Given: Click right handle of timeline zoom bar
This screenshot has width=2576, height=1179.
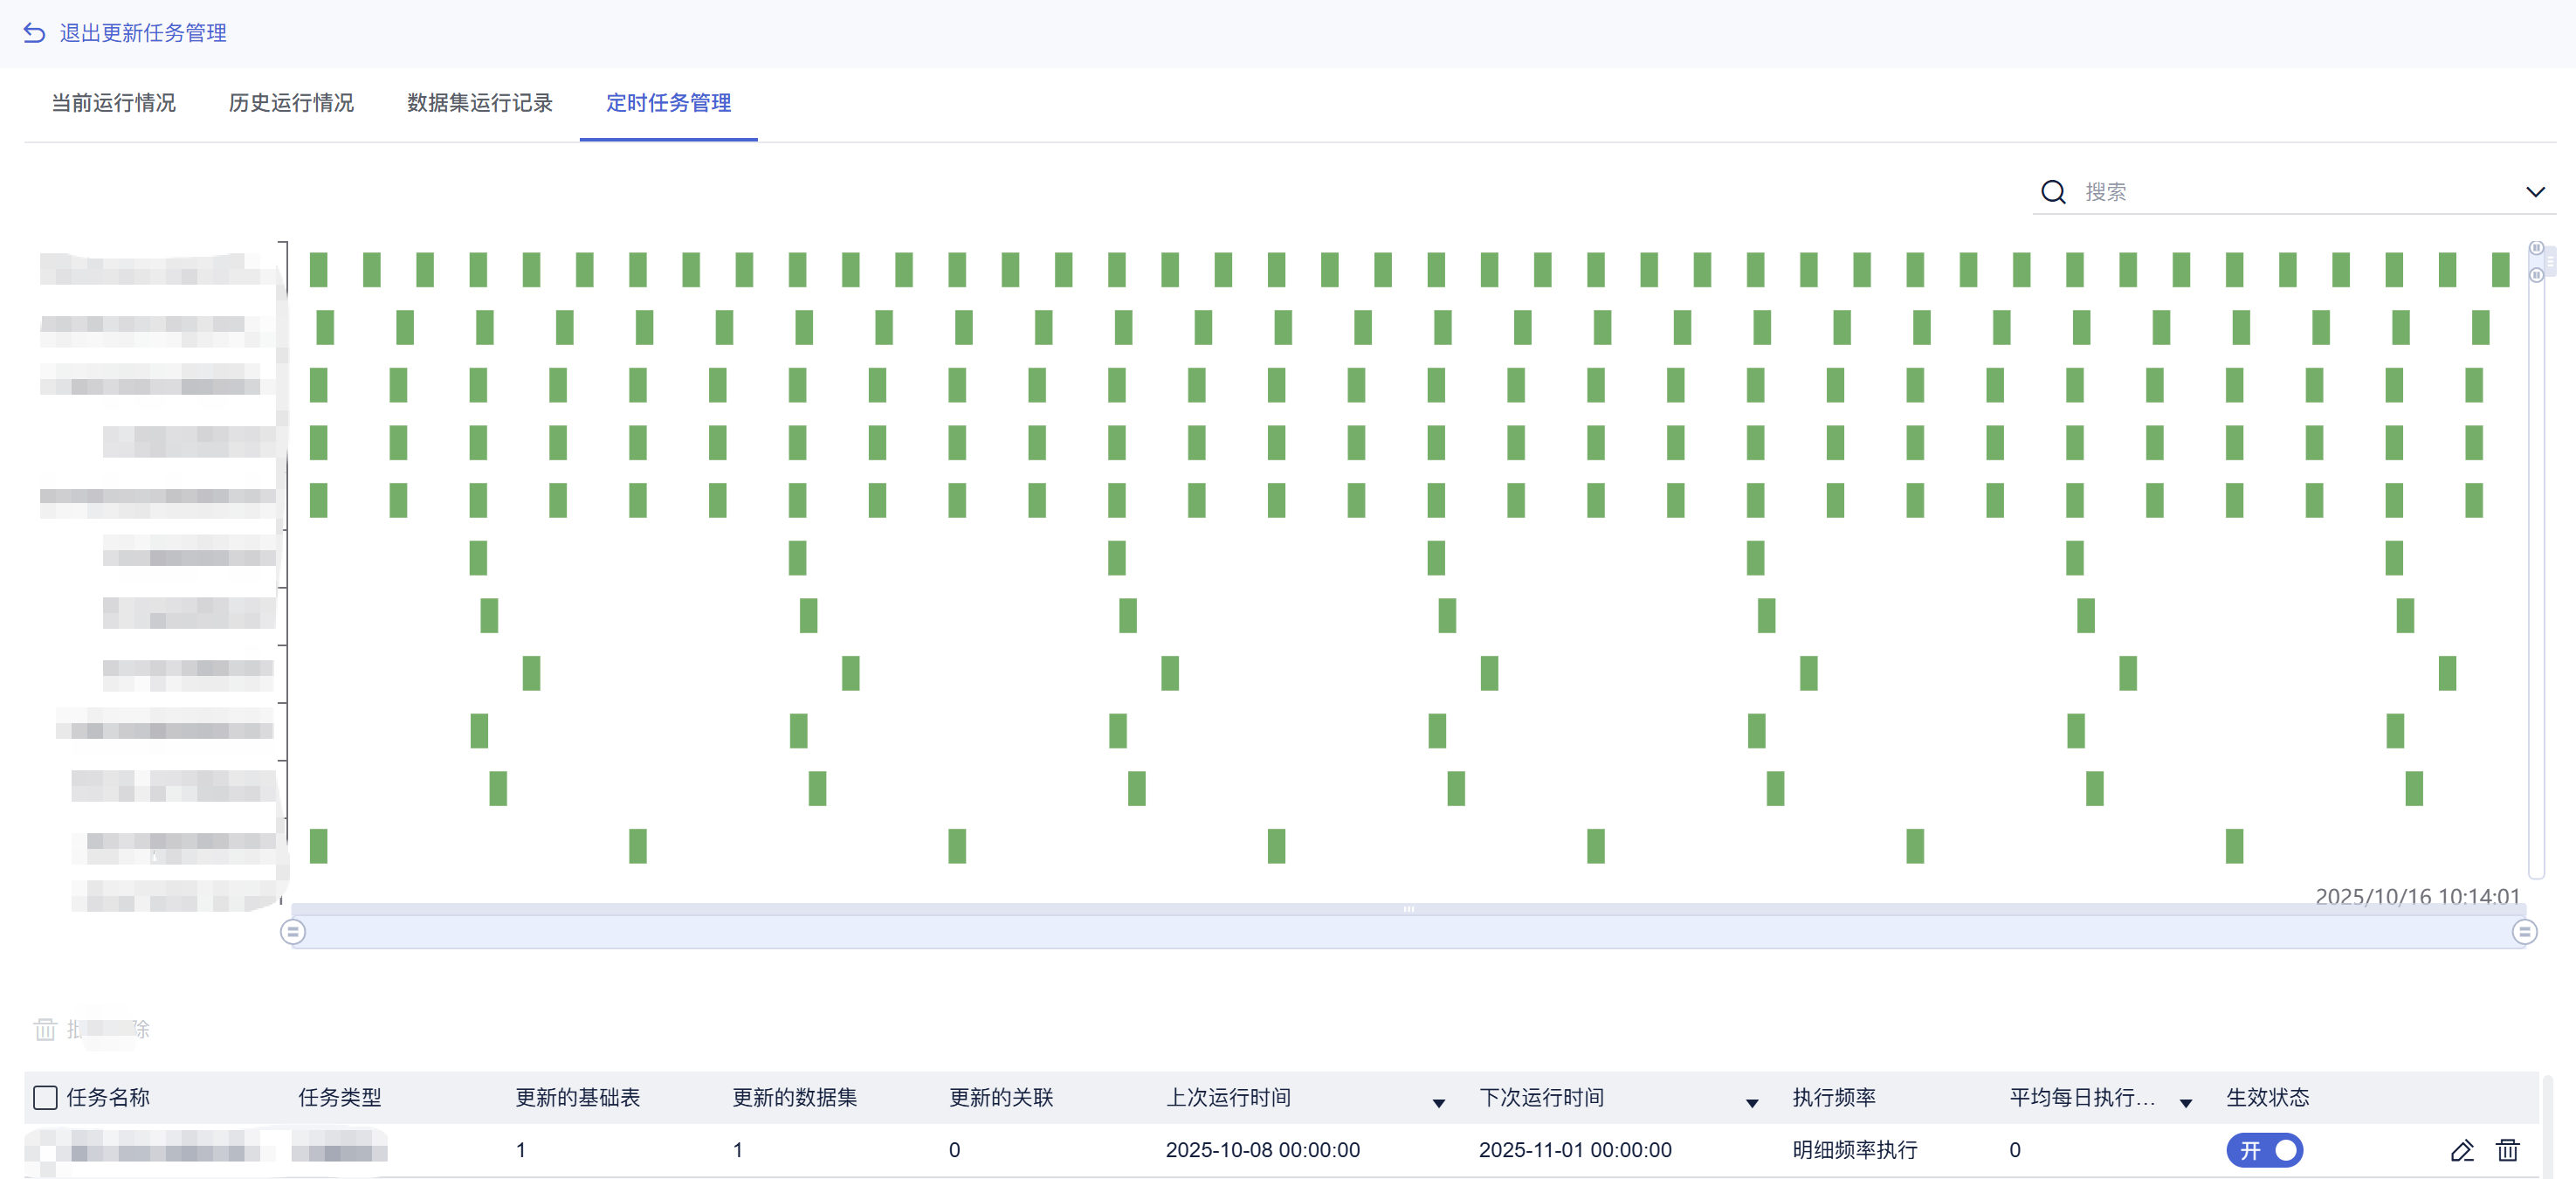Looking at the screenshot, I should pos(2524,932).
